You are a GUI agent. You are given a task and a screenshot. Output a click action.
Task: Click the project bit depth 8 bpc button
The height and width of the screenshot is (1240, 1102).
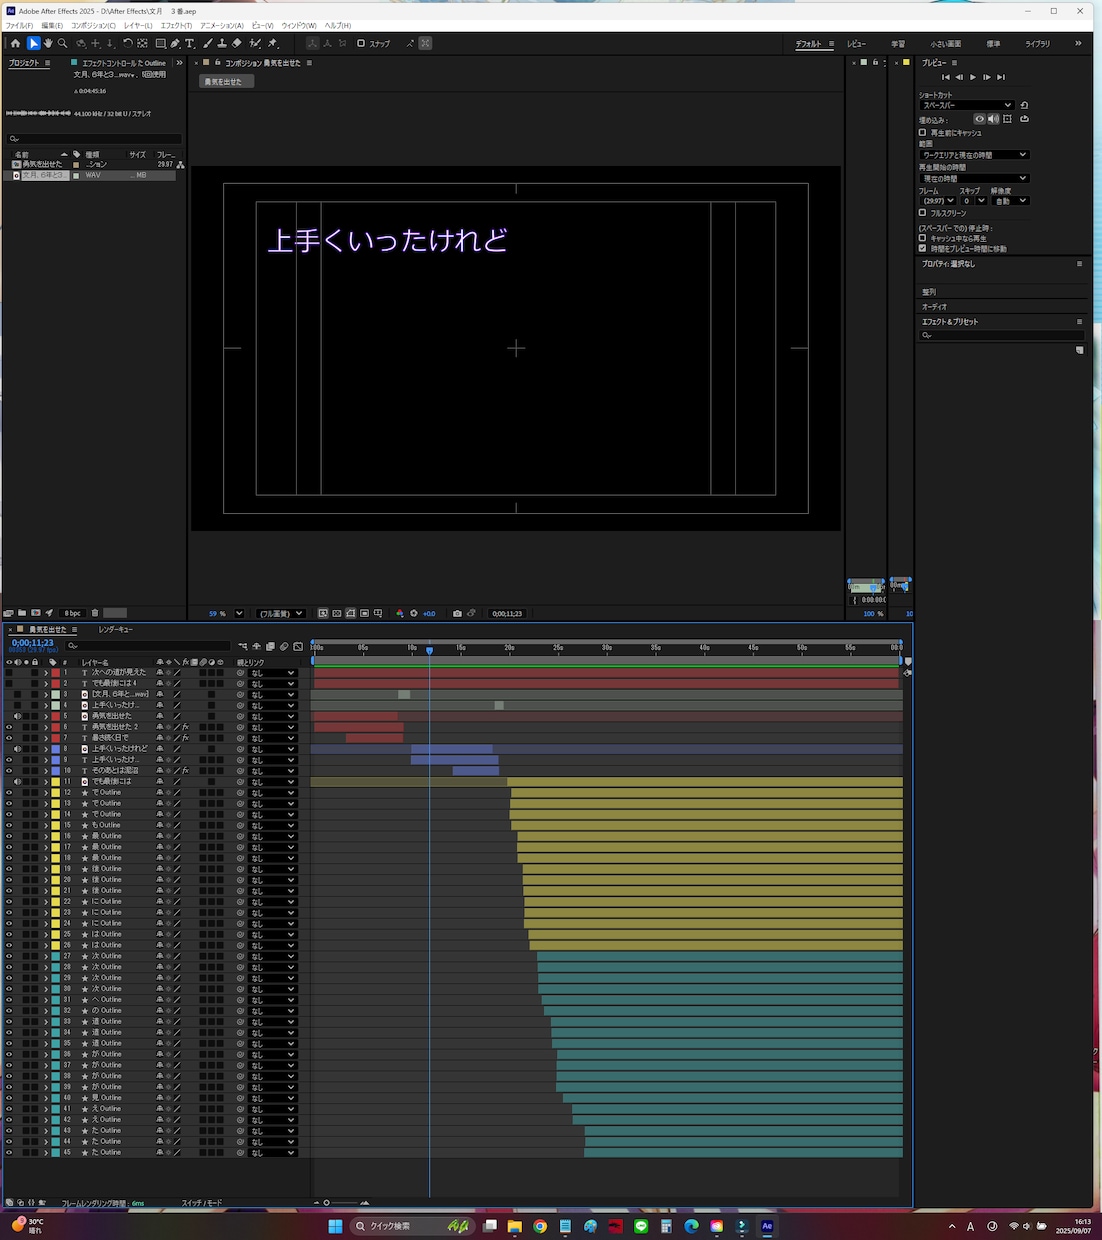(73, 613)
